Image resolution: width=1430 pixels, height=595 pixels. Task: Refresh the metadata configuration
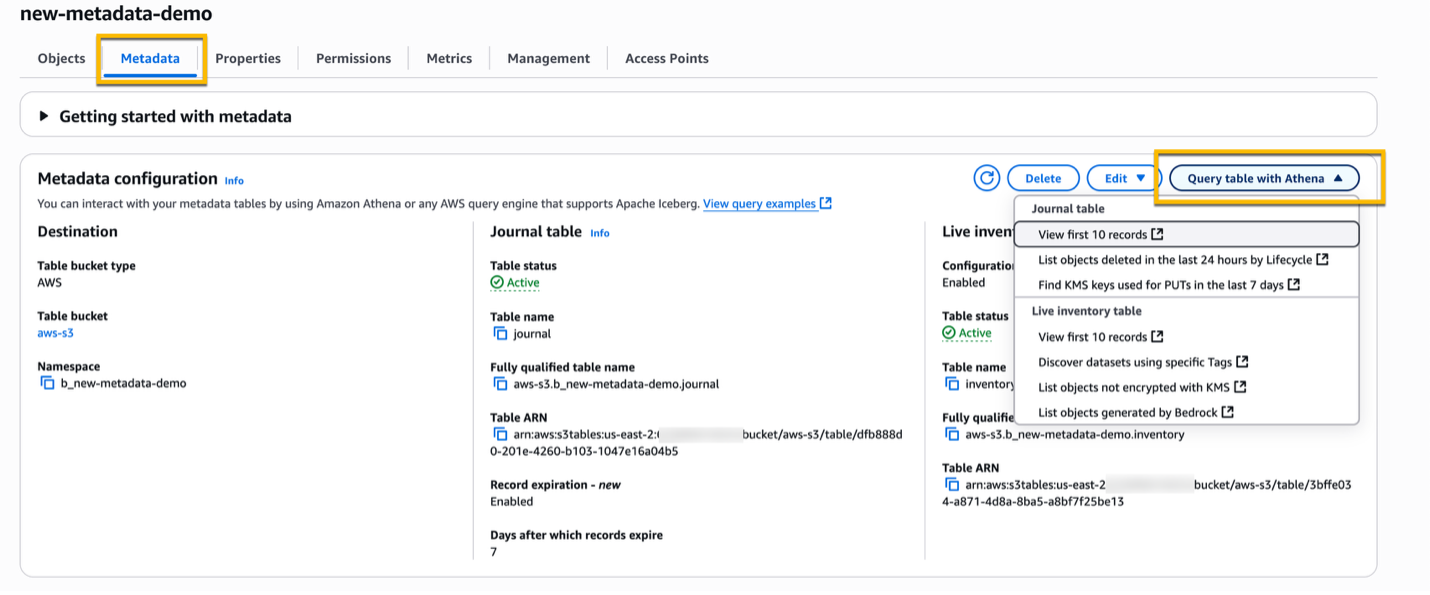(986, 177)
